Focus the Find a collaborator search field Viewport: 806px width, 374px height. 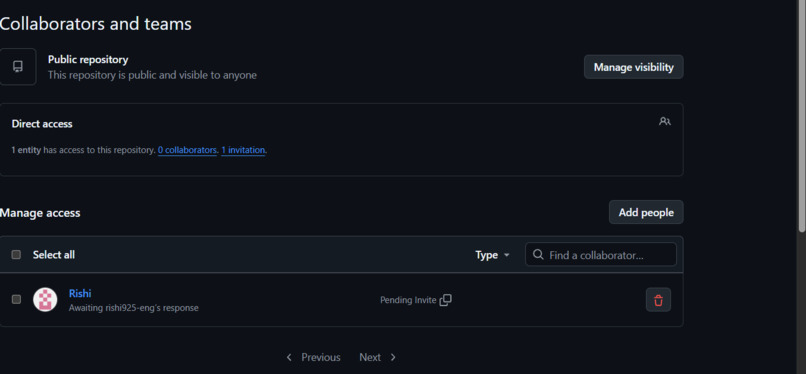(601, 255)
